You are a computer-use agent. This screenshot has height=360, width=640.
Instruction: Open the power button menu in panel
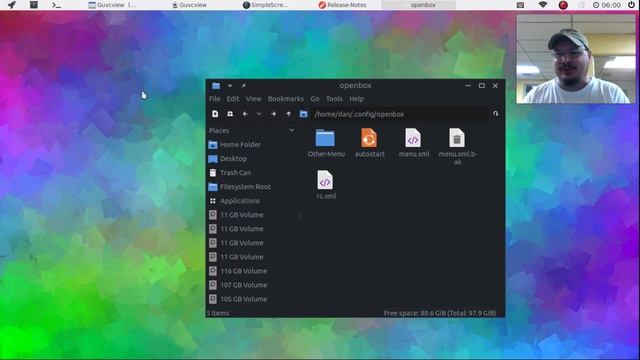click(631, 5)
